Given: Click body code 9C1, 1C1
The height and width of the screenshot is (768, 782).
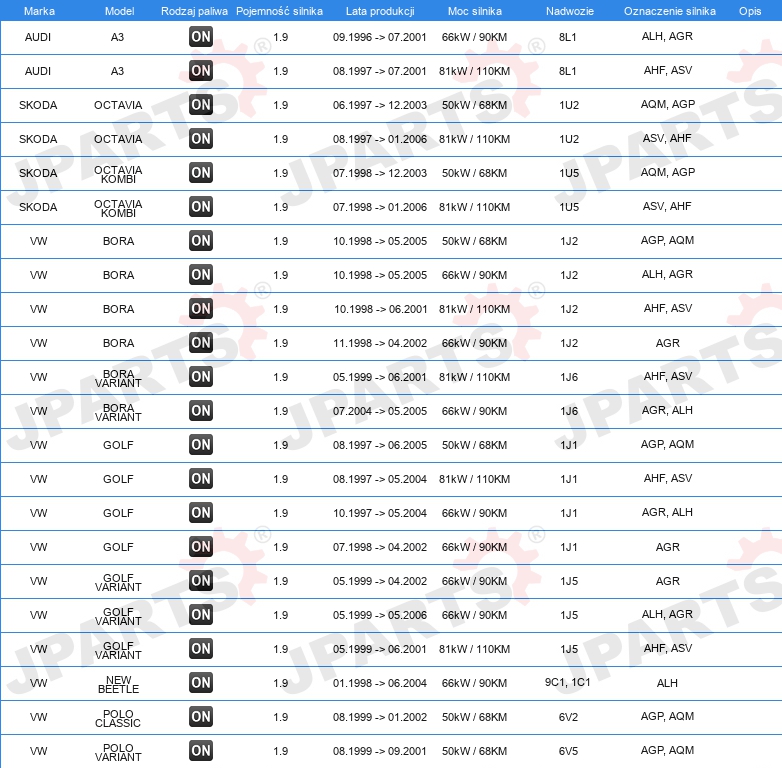Looking at the screenshot, I should (568, 682).
